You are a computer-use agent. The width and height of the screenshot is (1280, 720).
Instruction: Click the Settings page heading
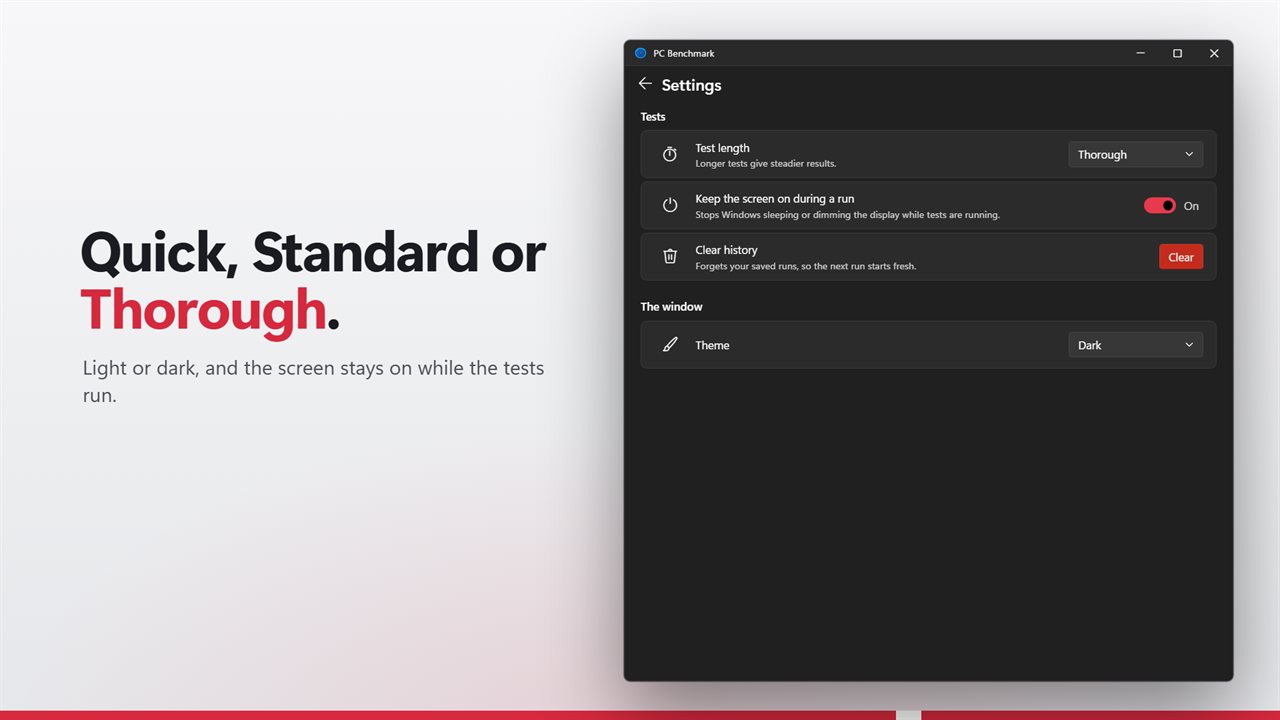click(691, 85)
